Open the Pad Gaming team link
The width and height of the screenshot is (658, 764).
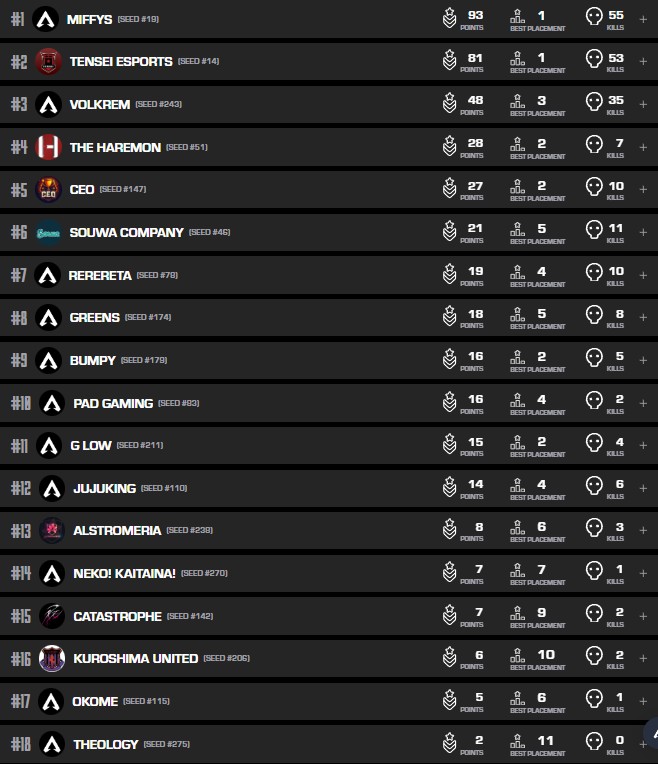[x=113, y=403]
